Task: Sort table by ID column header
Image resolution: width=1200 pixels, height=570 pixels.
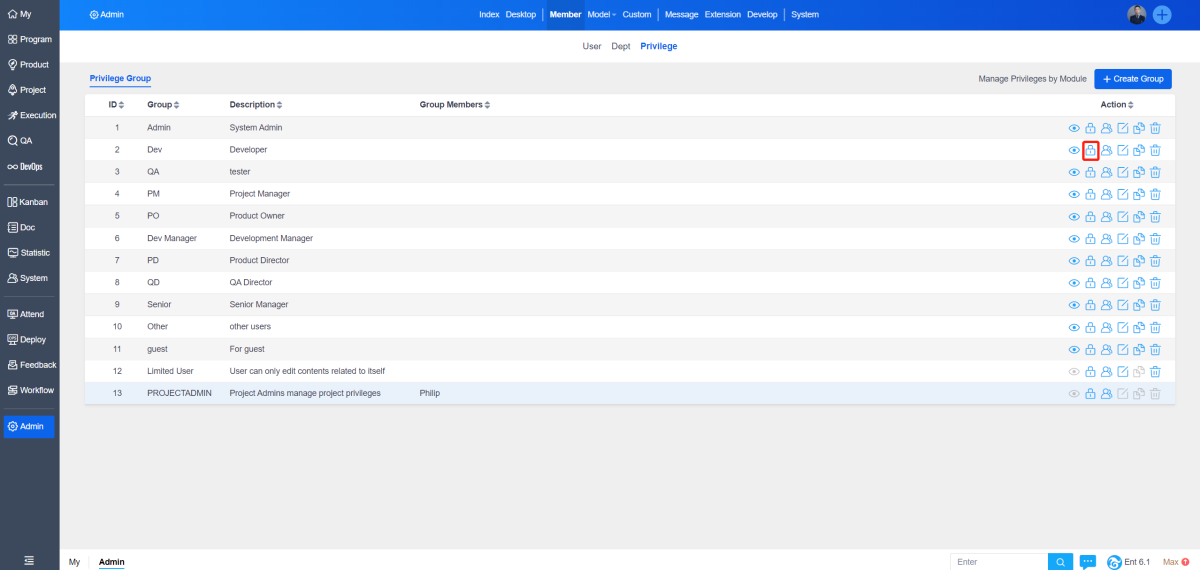Action: [116, 105]
